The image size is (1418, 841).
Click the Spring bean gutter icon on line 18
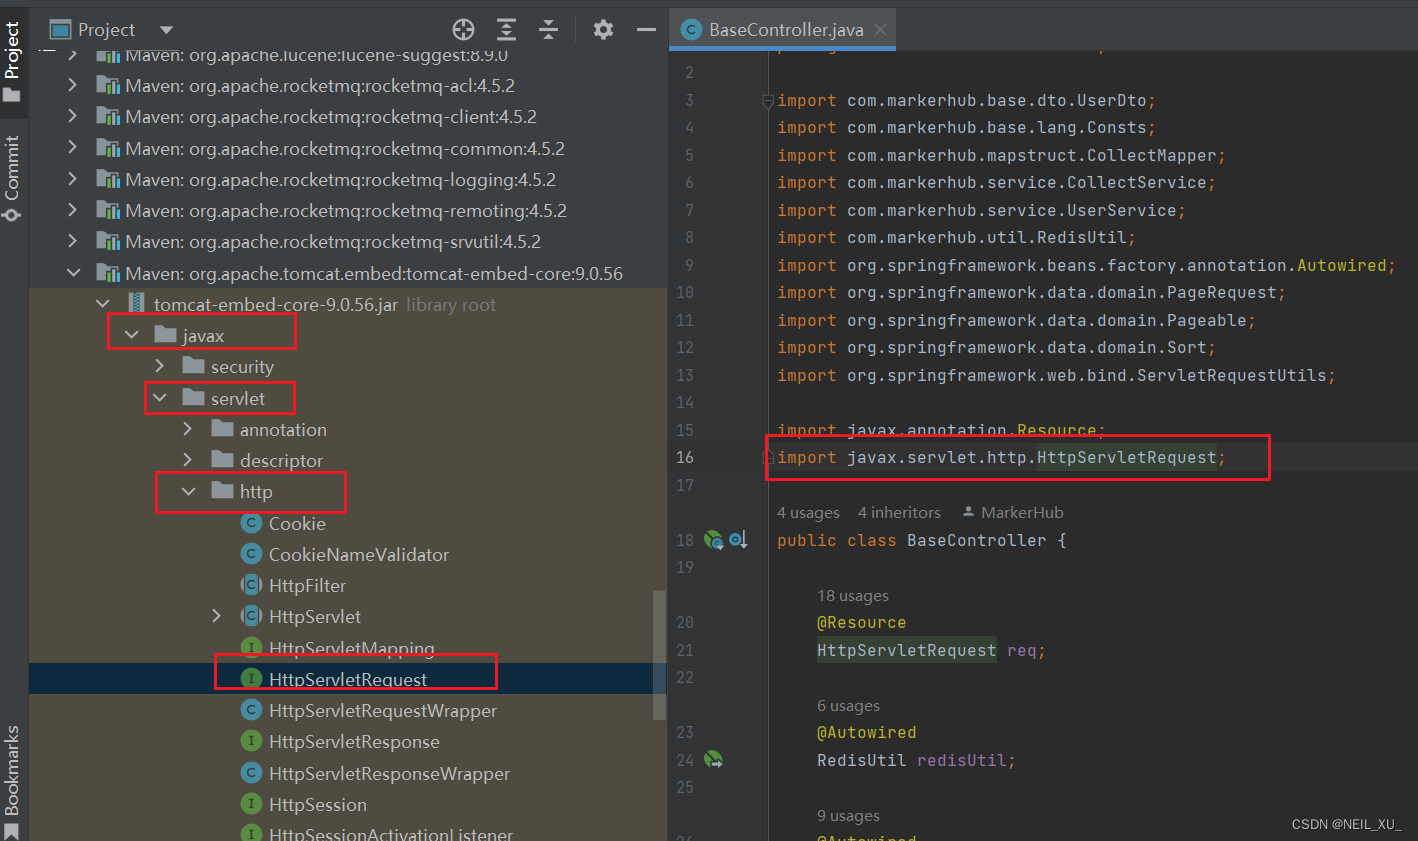(714, 540)
